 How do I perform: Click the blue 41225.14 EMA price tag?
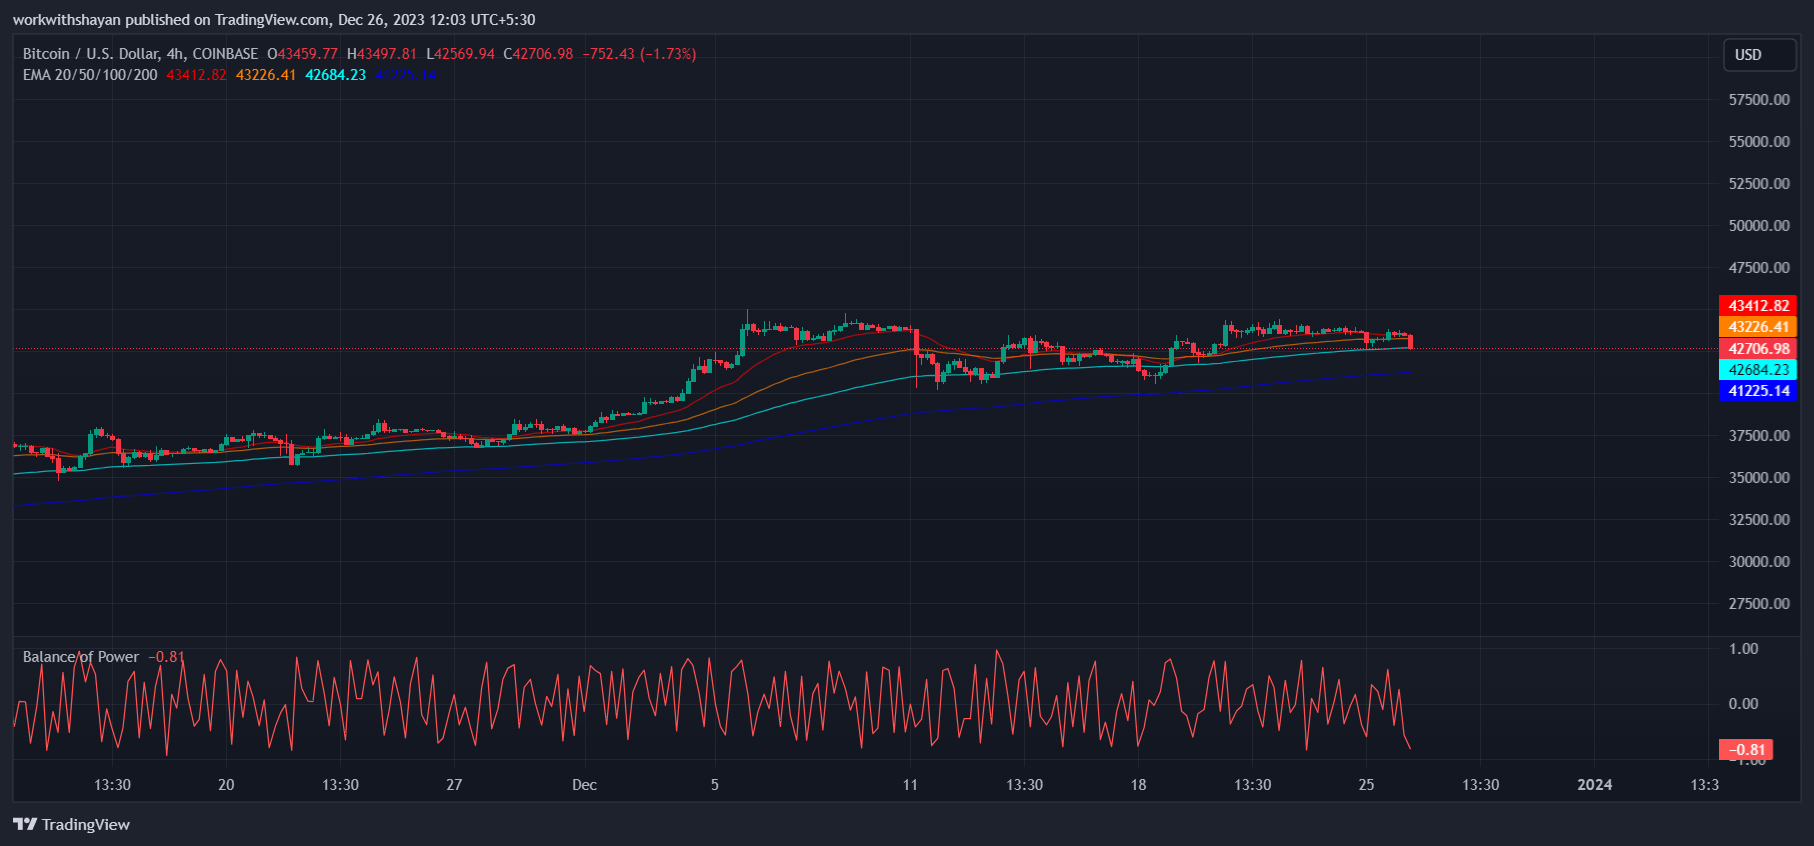[x=1758, y=391]
